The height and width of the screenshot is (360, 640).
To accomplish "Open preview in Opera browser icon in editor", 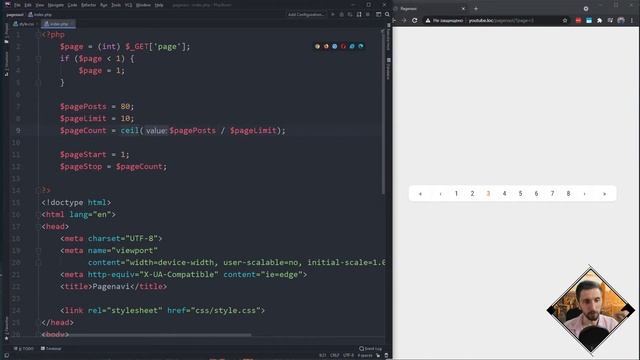I will (x=343, y=47).
